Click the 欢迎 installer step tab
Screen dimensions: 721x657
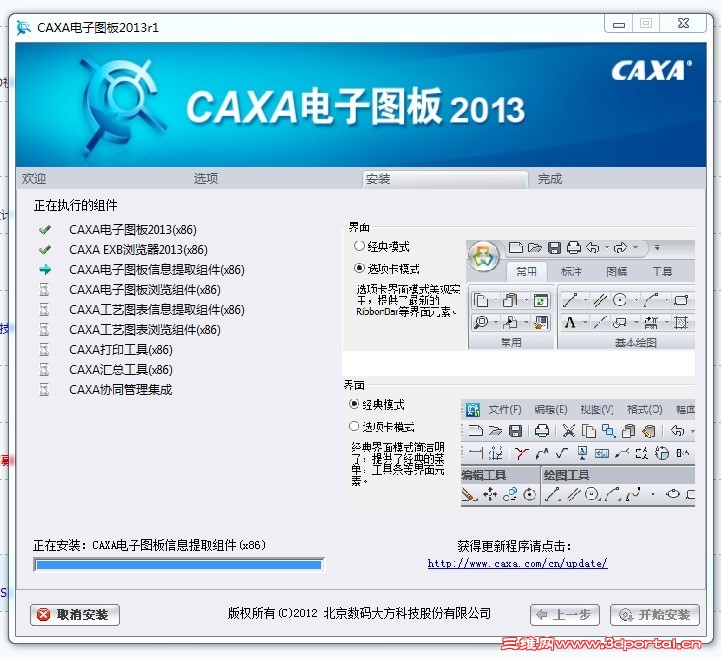point(34,179)
